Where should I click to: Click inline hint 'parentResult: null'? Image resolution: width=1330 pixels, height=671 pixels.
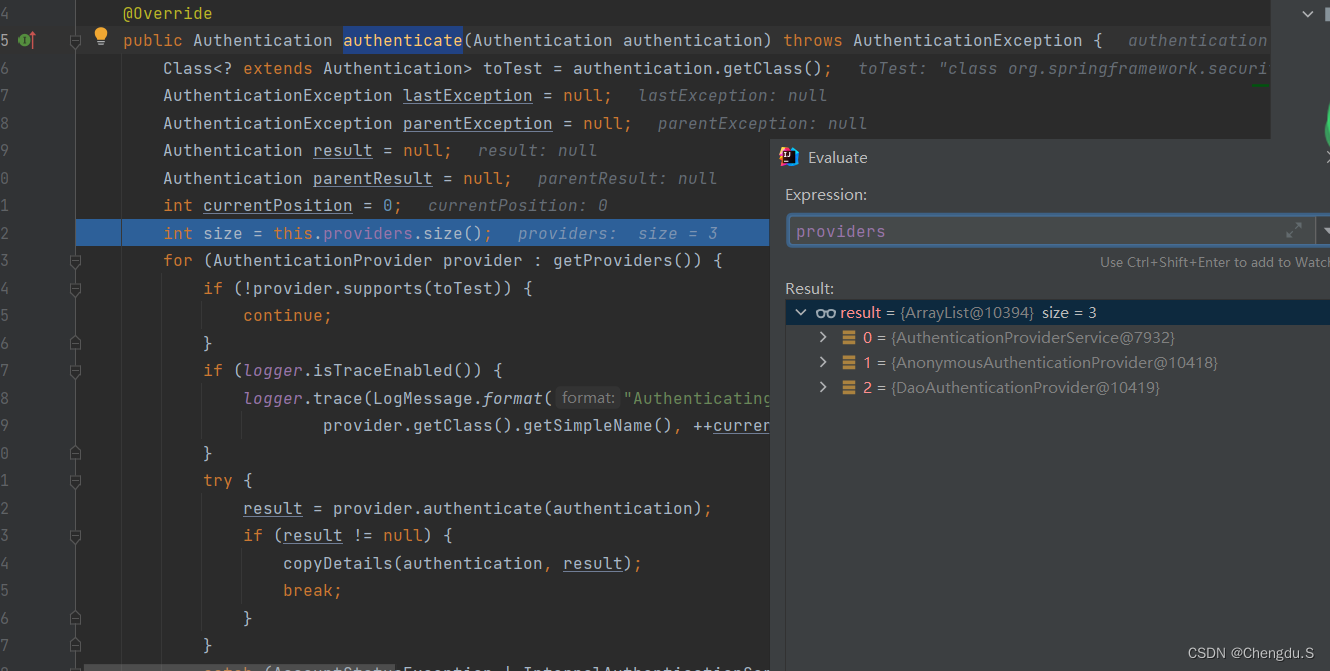628,178
